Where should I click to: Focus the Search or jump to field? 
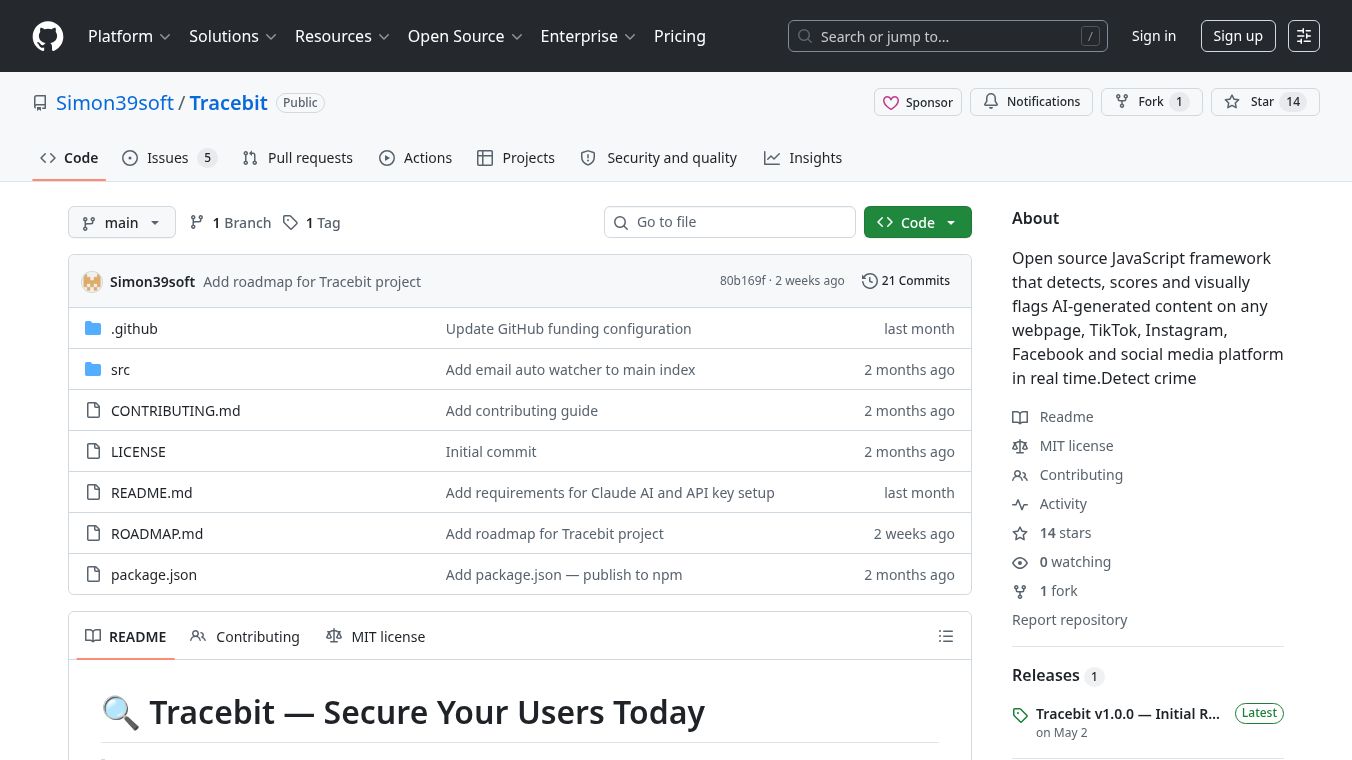pos(948,36)
